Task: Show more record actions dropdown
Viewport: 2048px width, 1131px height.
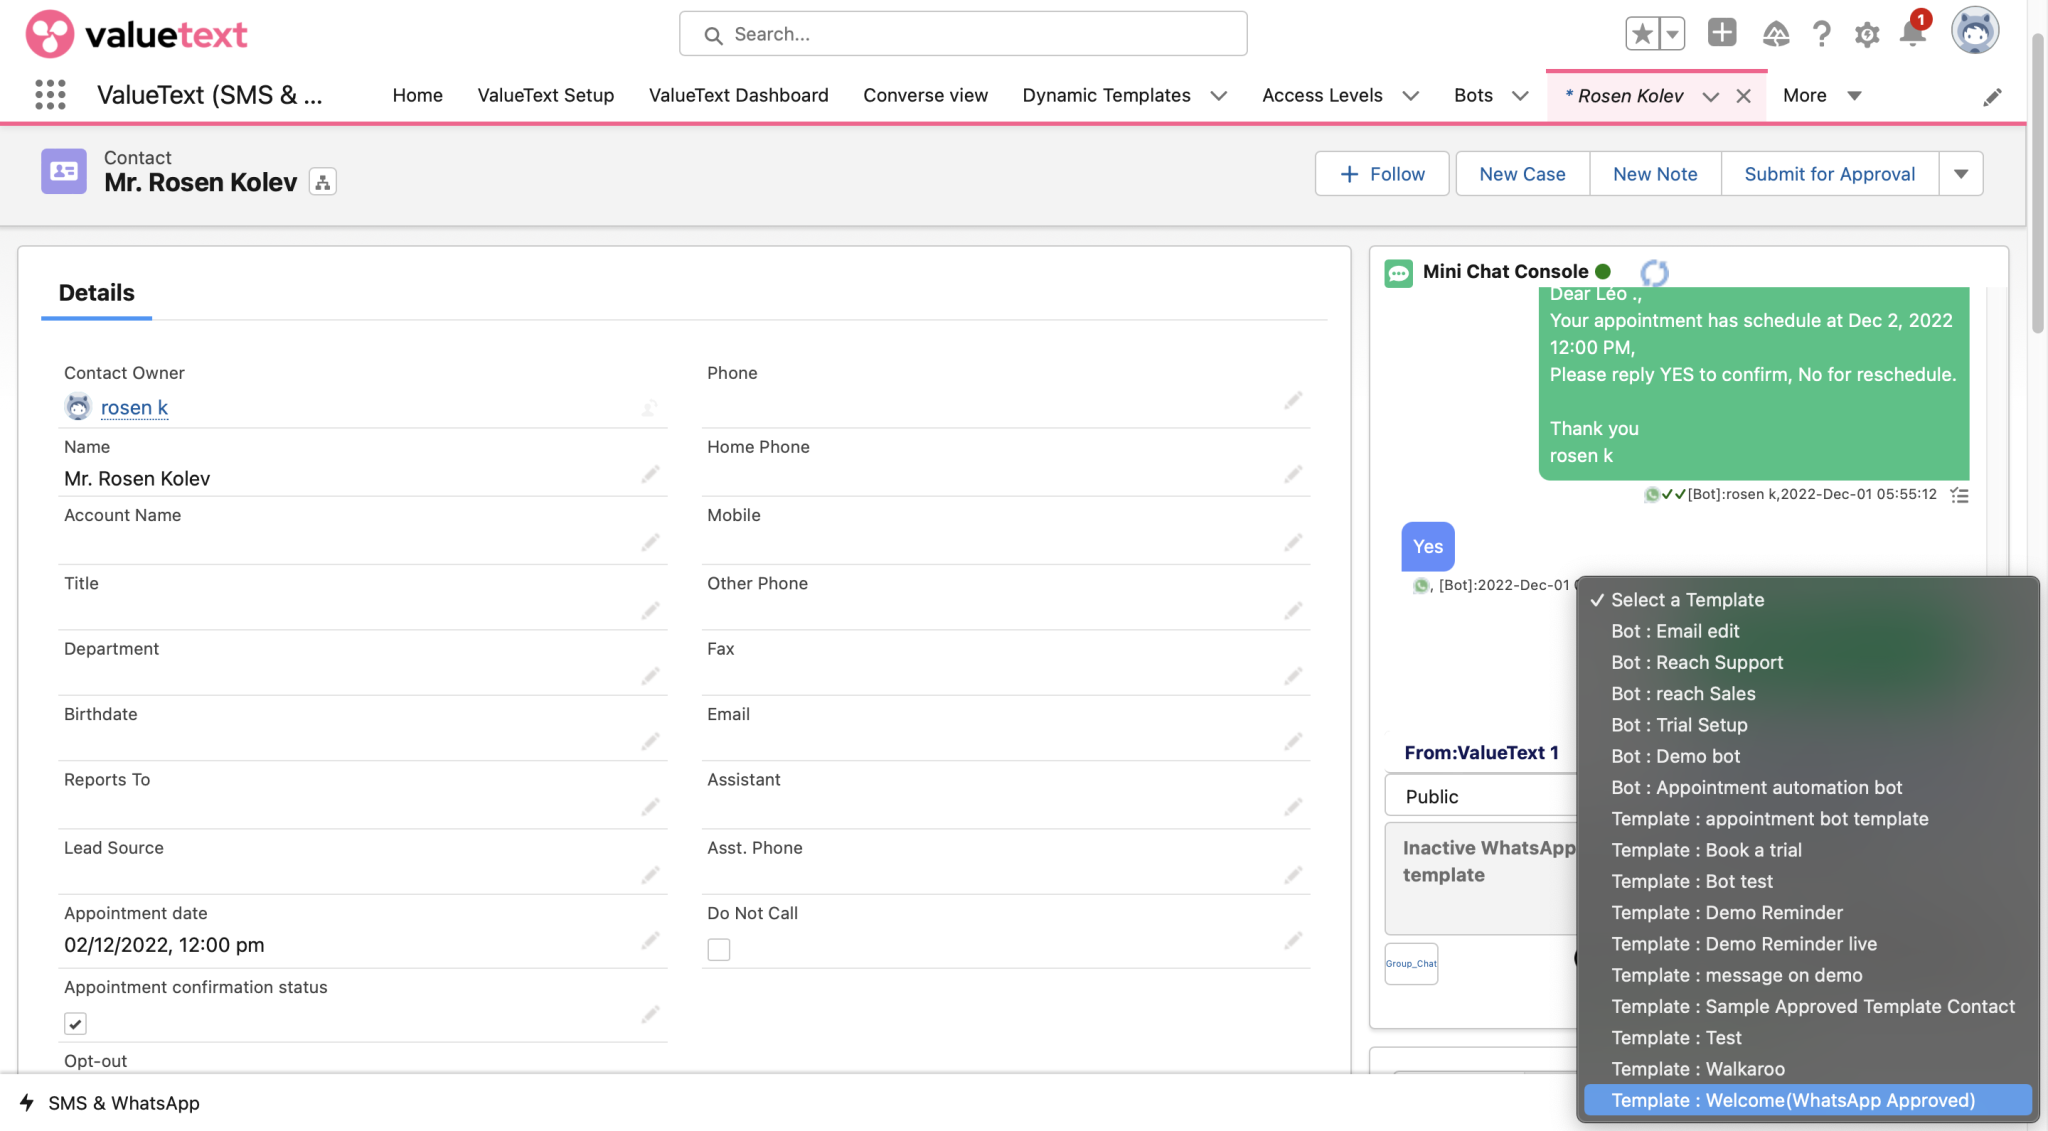Action: (x=1961, y=174)
